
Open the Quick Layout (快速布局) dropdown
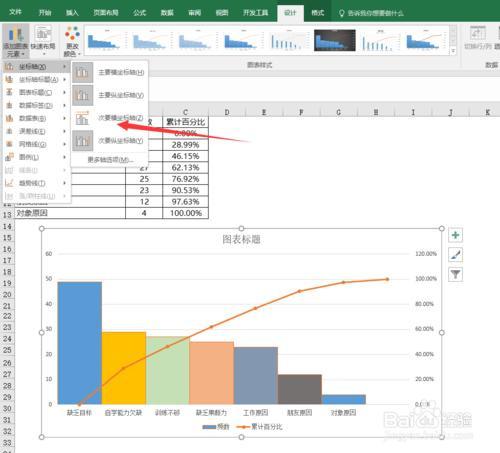(43, 41)
